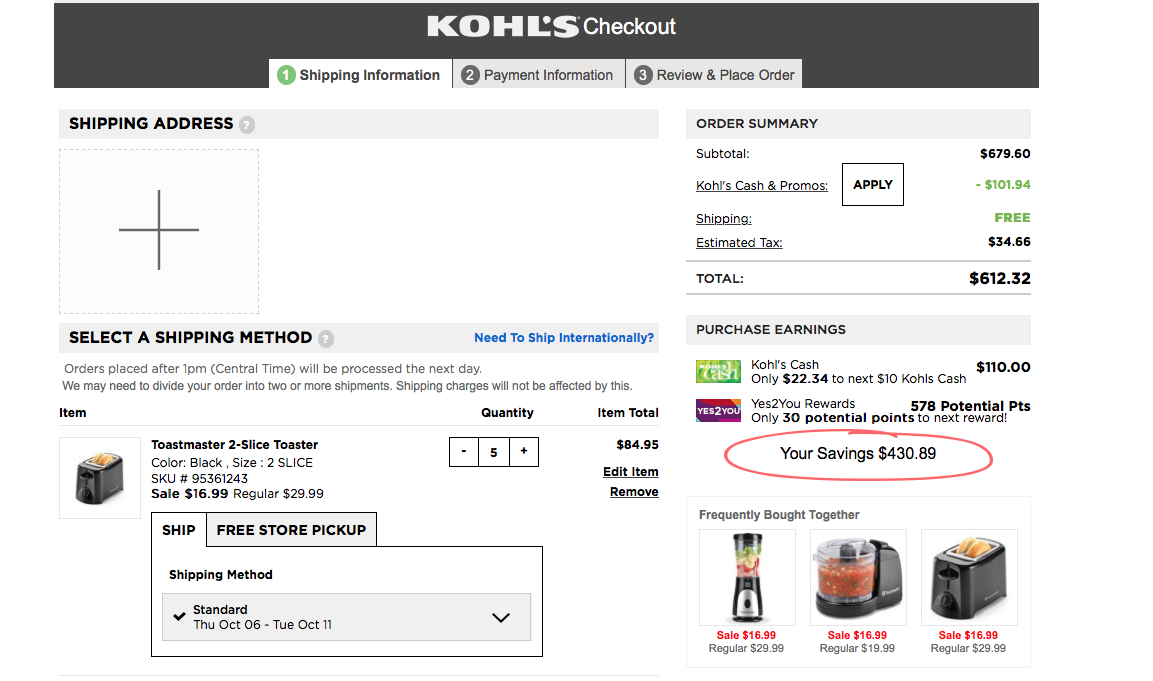Click the quantity field showing 5

(494, 452)
